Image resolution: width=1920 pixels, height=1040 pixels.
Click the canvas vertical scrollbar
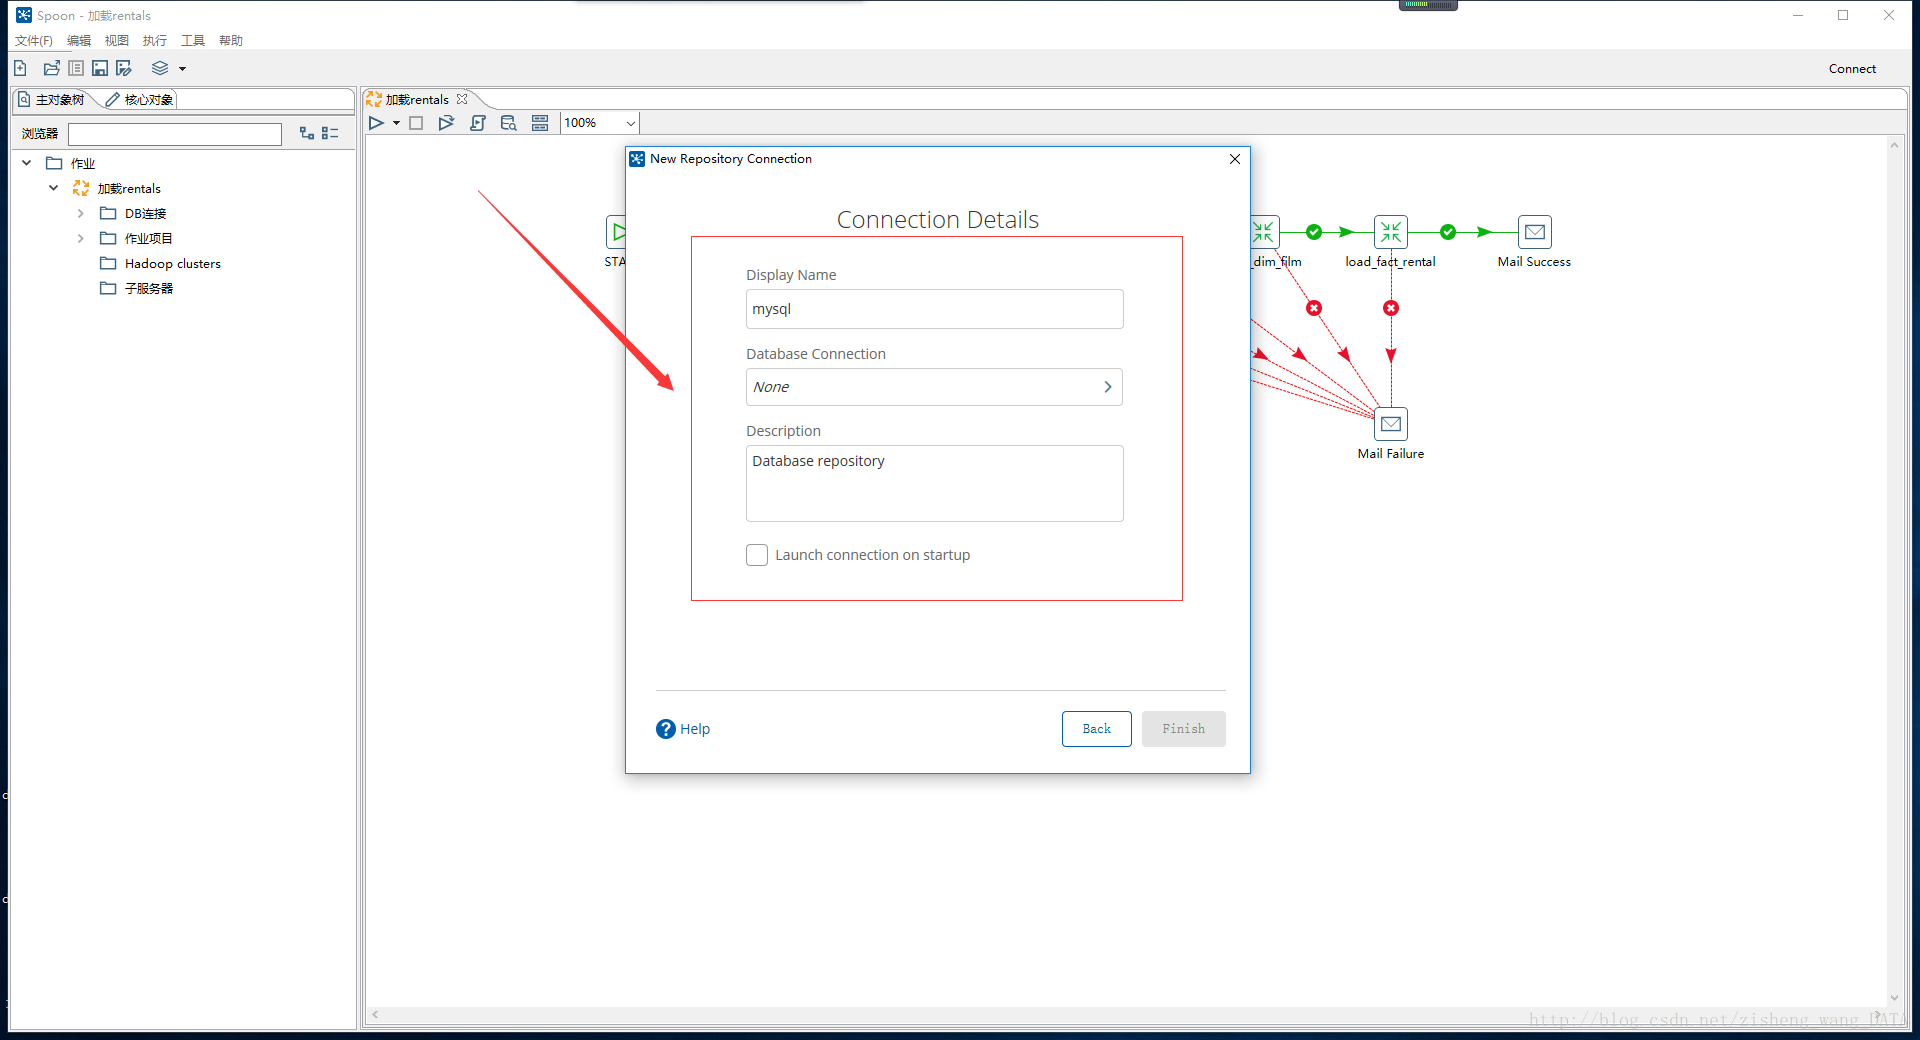point(1894,571)
